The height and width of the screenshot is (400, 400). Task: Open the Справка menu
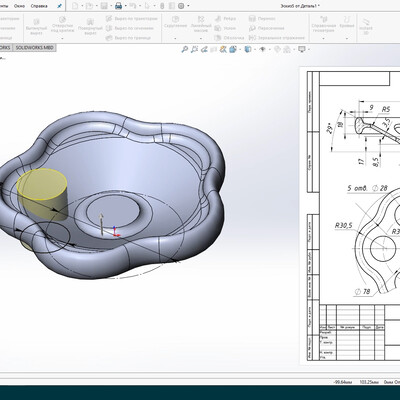tap(39, 6)
